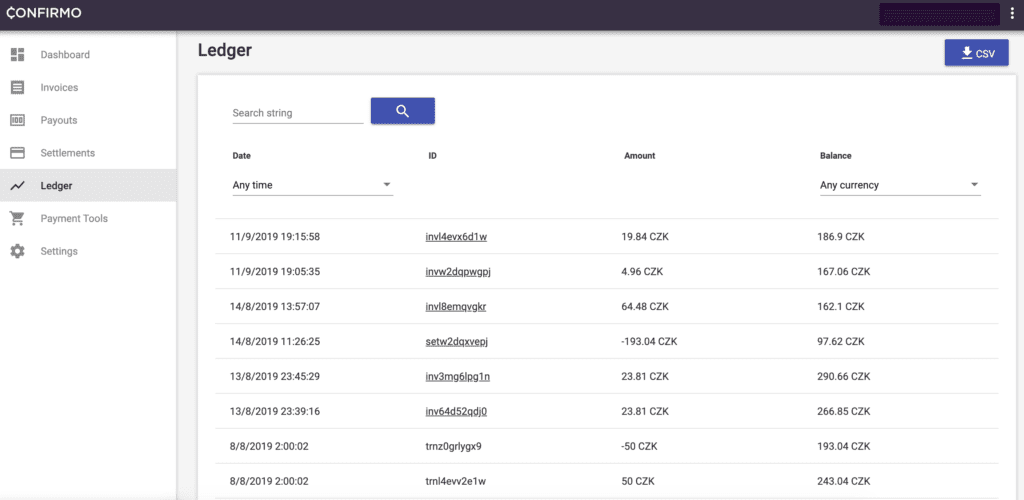Open the three-dot menu in header
1024x500 pixels.
pos(1012,14)
